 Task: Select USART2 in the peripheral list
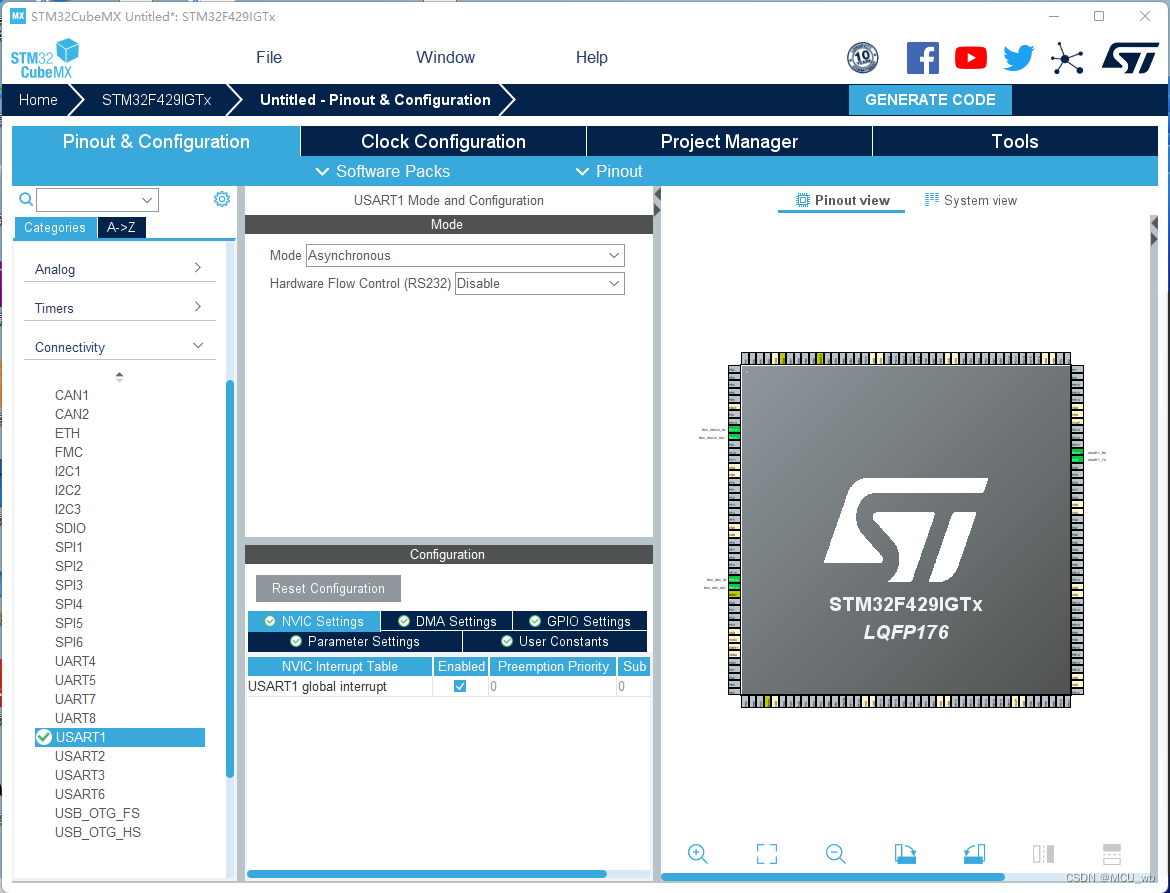coord(80,756)
